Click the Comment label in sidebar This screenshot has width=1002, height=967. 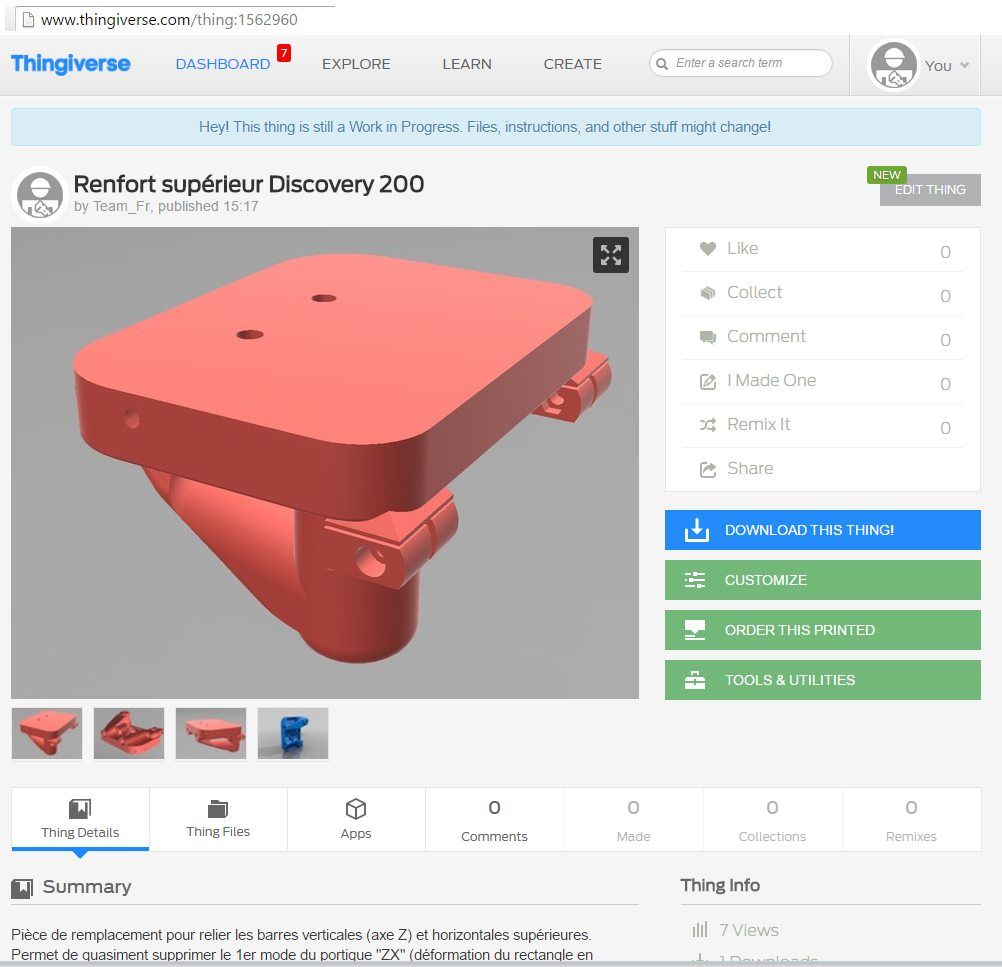766,337
